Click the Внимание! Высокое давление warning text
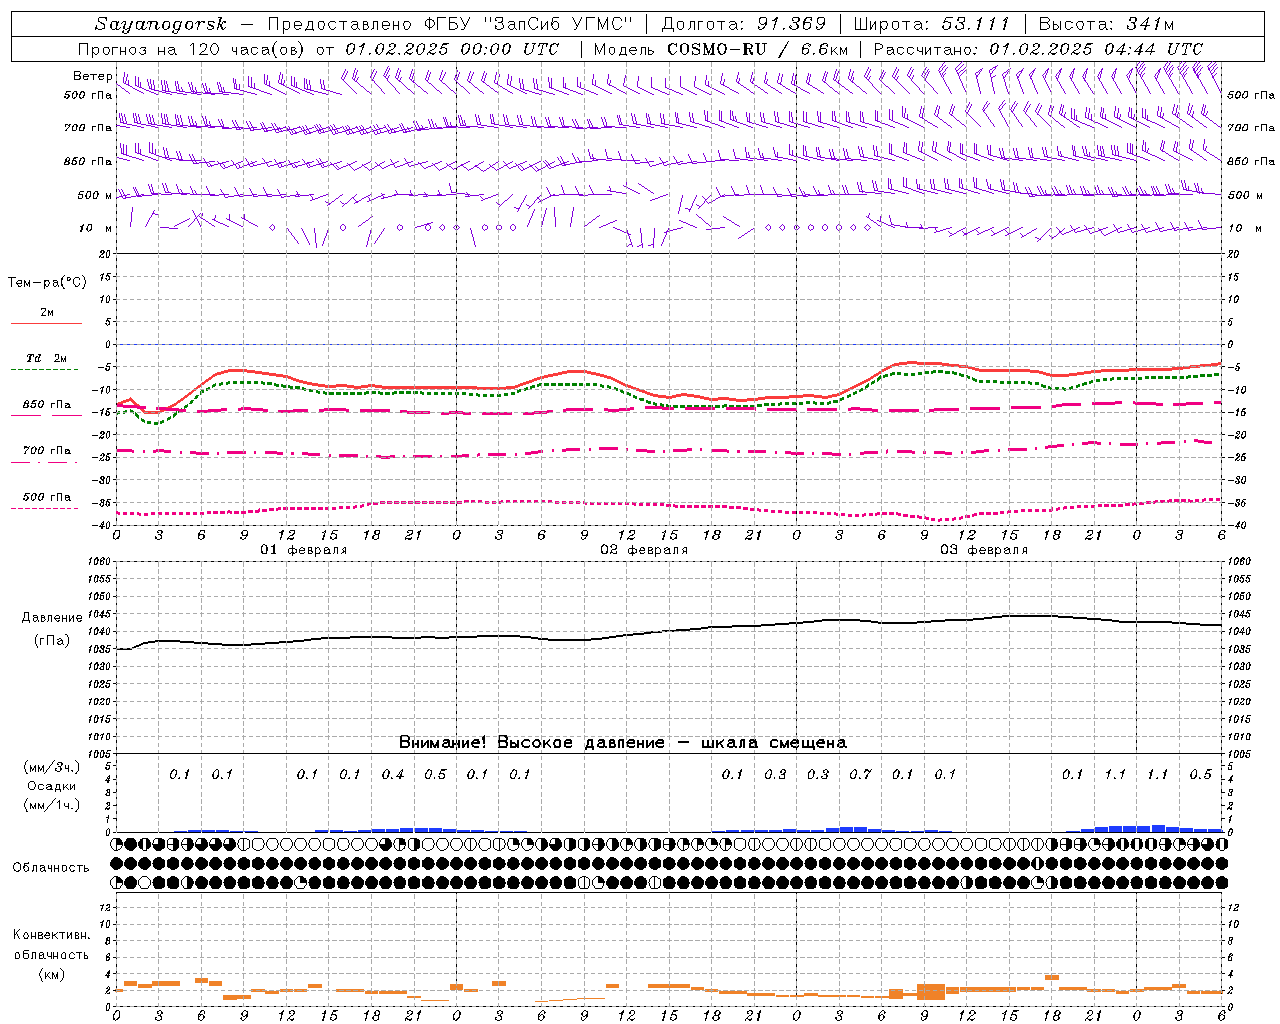The width and height of the screenshot is (1280, 1024). pos(623,742)
